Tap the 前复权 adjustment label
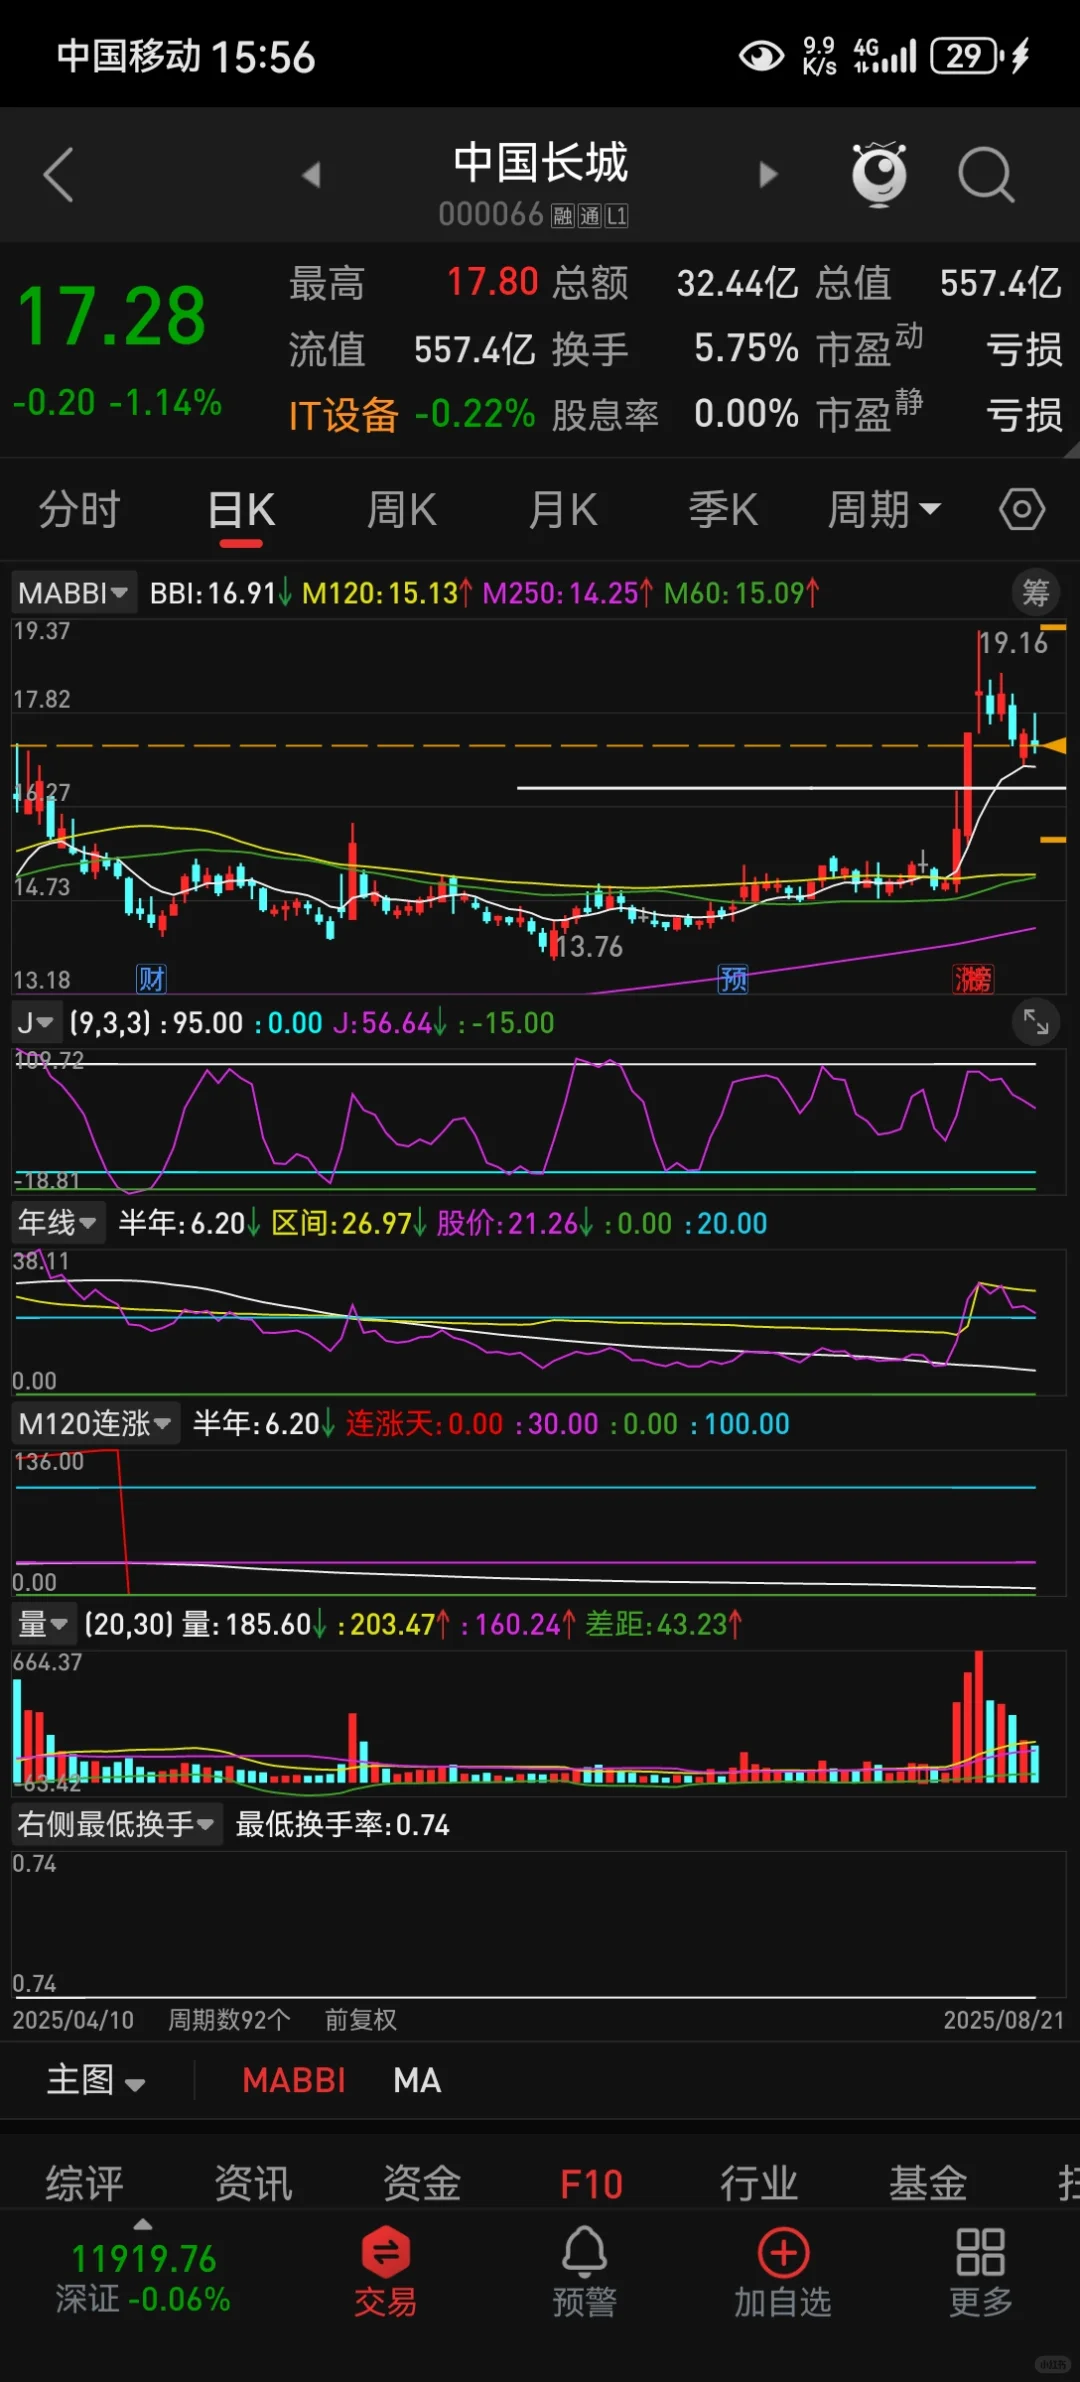 360,2019
